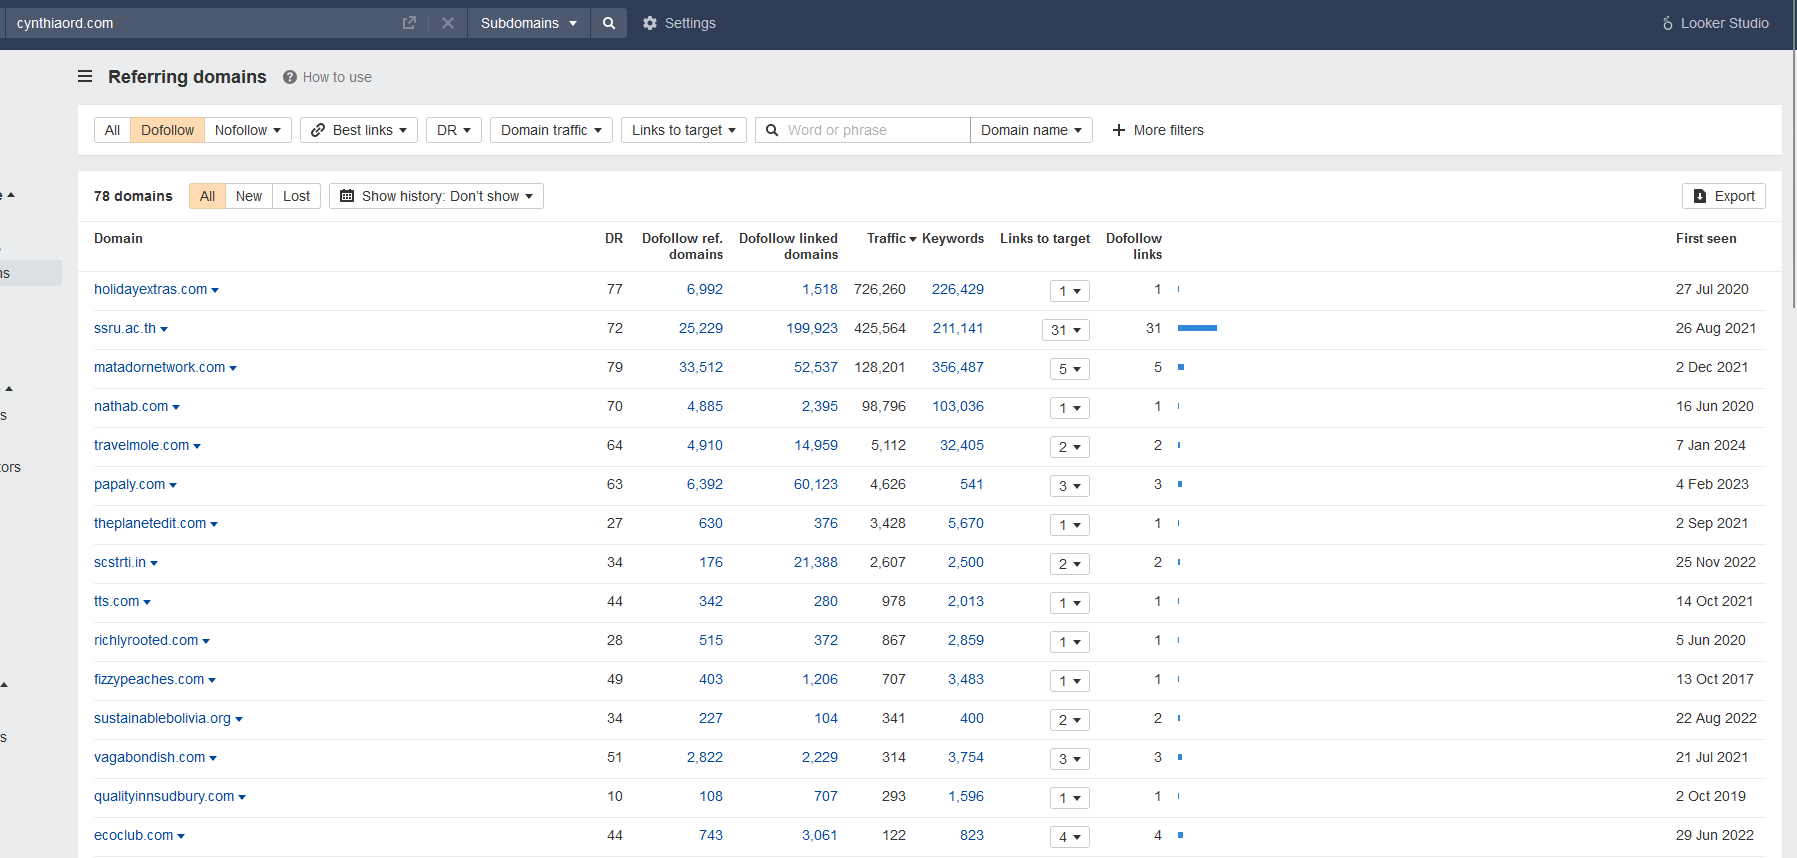This screenshot has height=858, width=1797.
Task: Toggle the hamburger sidebar menu
Action: click(x=85, y=77)
